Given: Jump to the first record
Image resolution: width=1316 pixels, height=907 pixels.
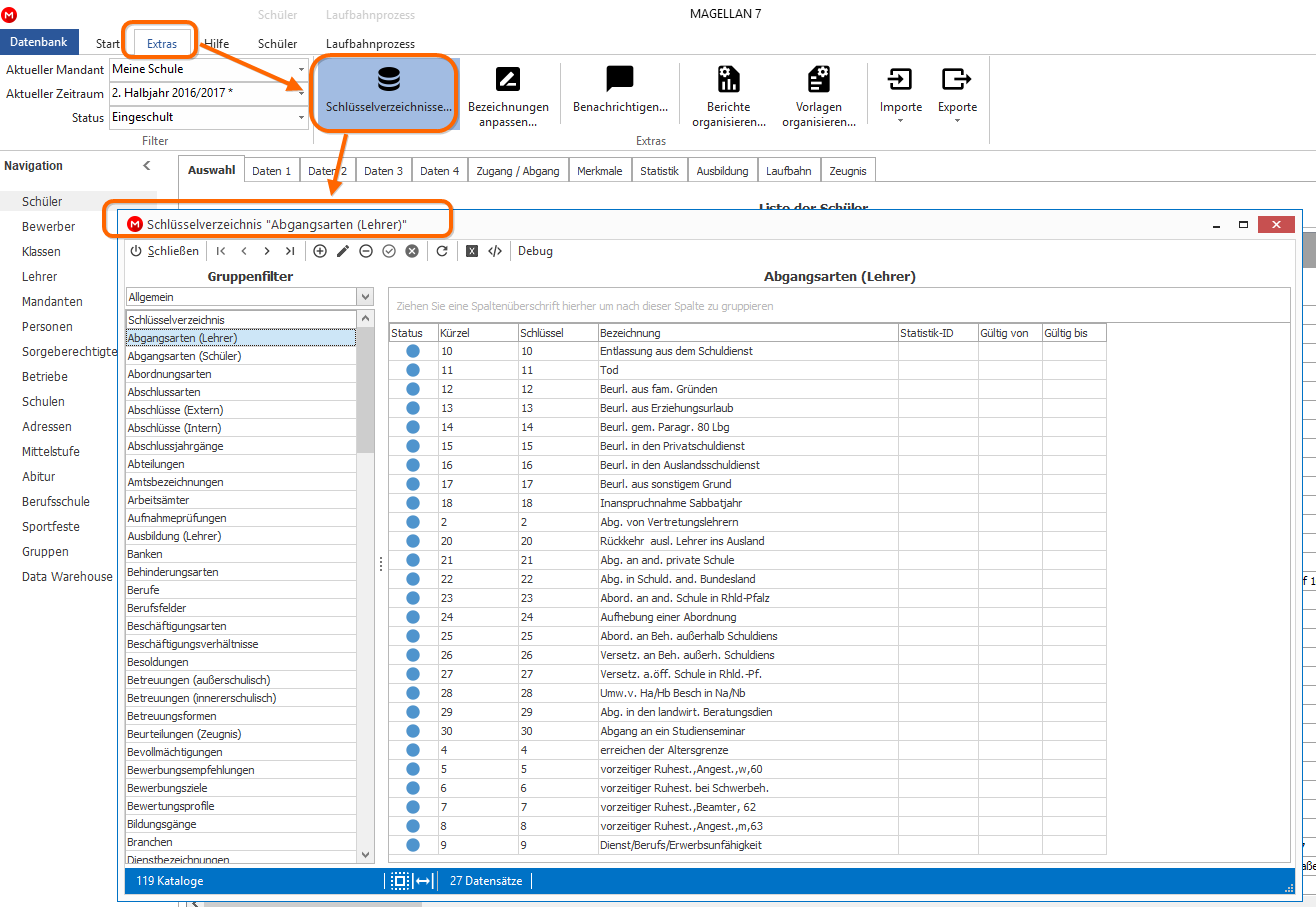Looking at the screenshot, I should tap(221, 251).
